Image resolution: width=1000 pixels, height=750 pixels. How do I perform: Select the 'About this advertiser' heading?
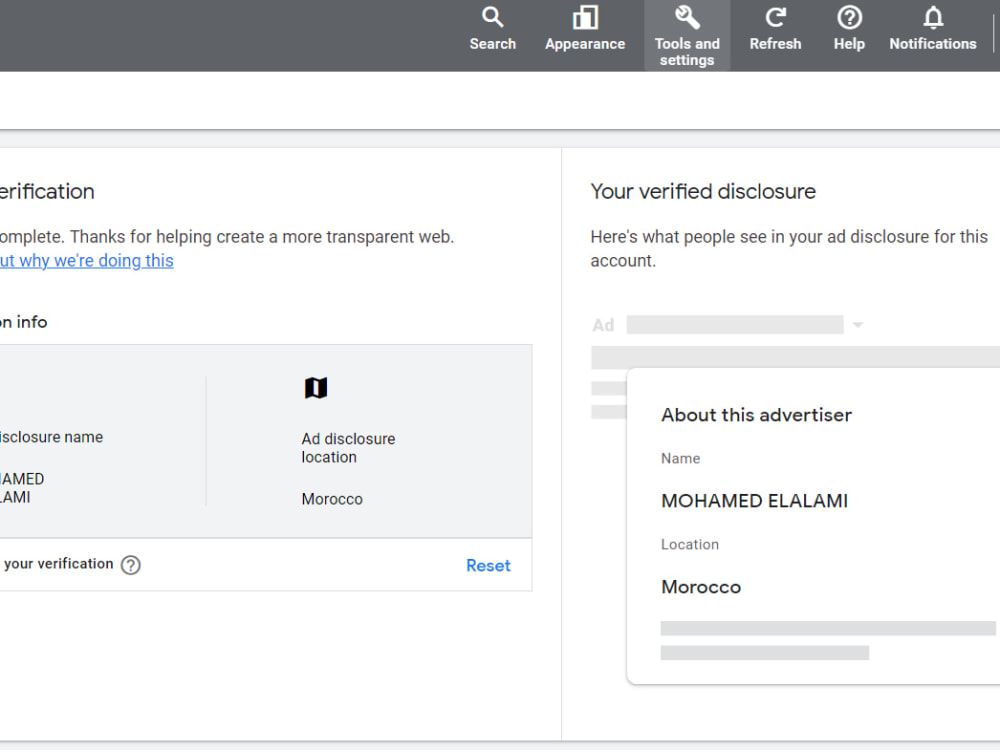[756, 415]
